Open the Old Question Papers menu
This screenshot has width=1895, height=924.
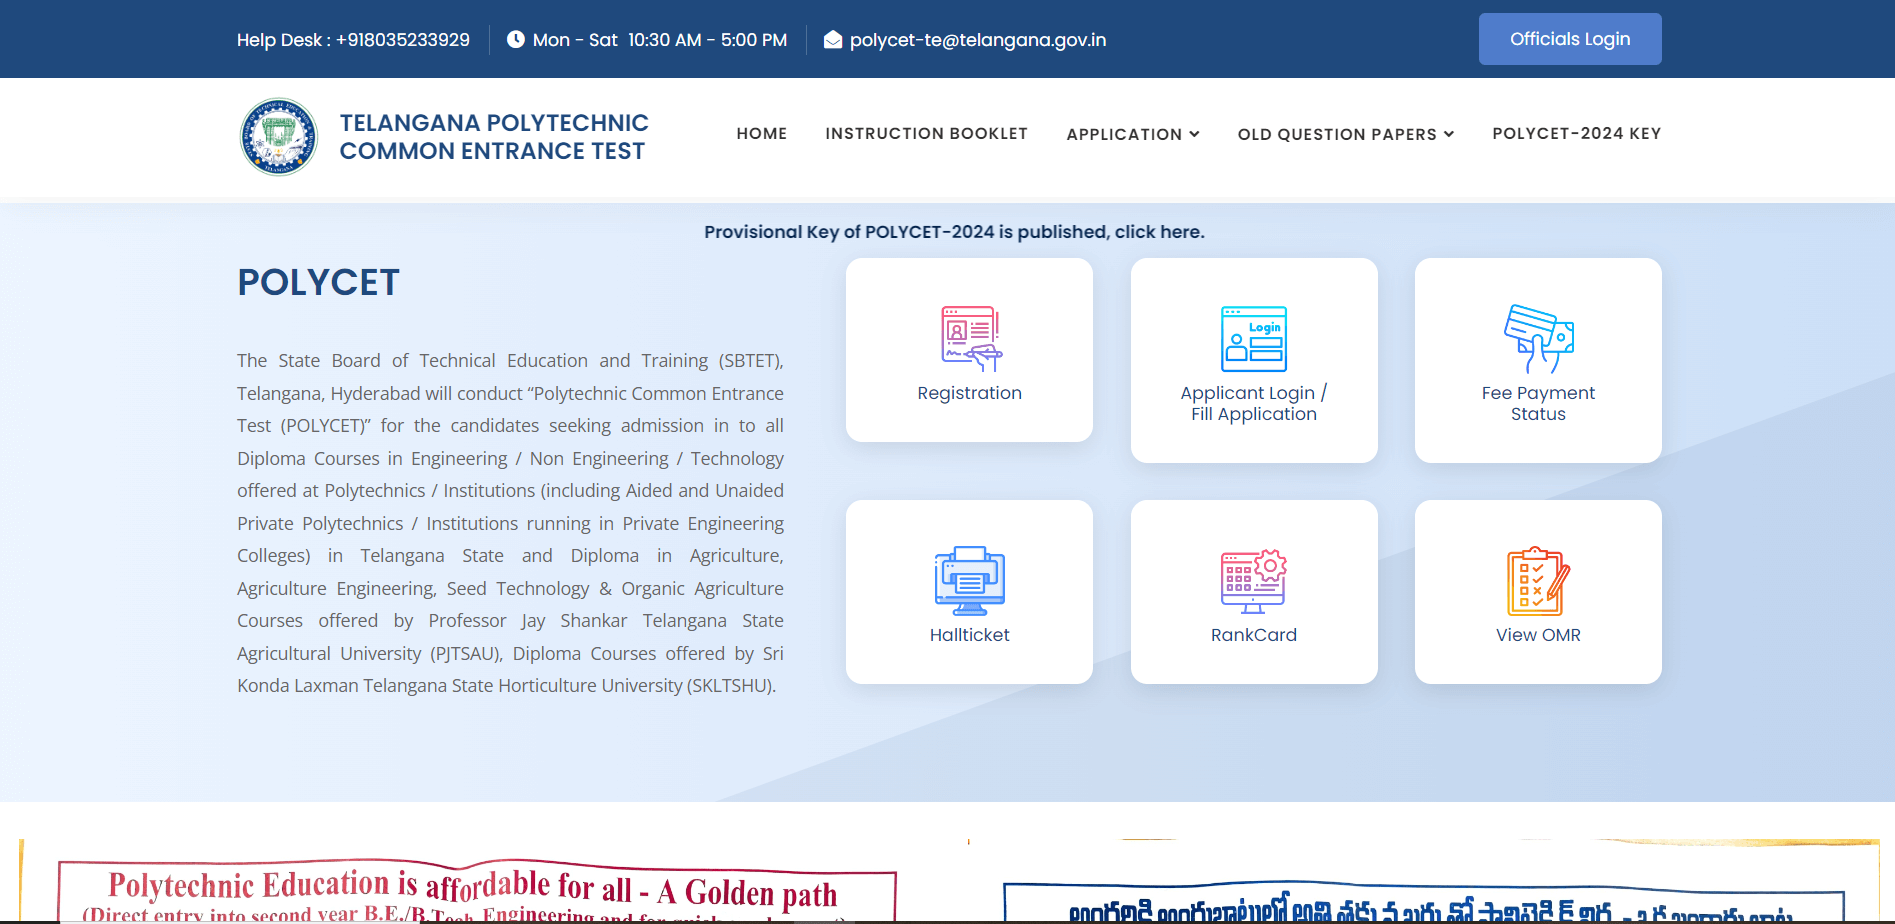pos(1346,134)
